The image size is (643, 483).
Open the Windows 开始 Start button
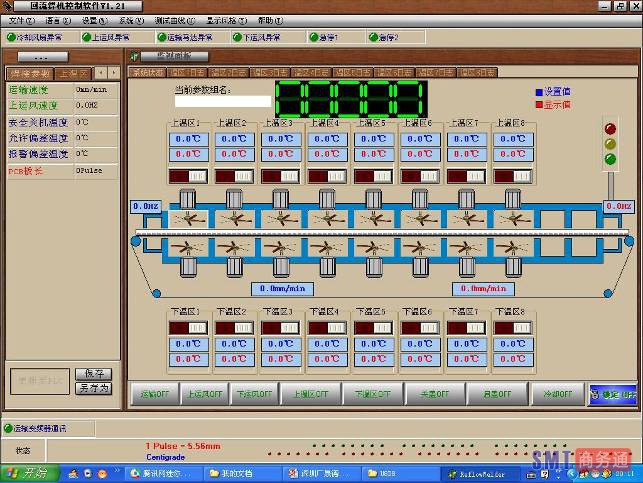coord(28,471)
